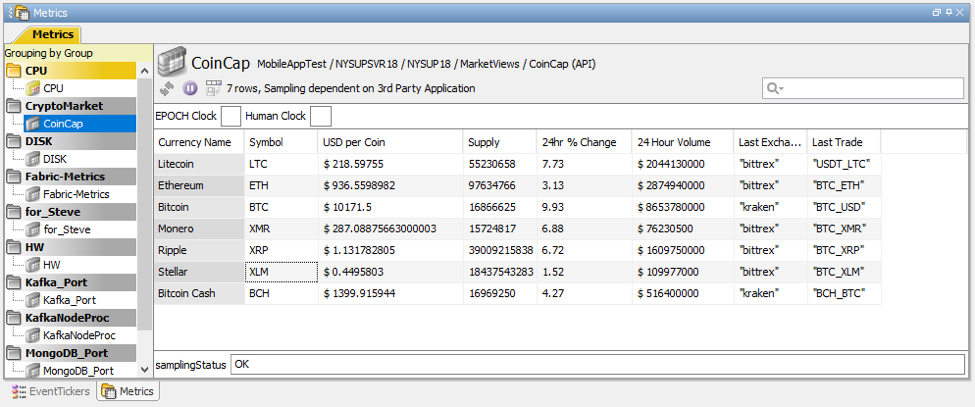The width and height of the screenshot is (975, 407).
Task: Select the Fabric-Metrics group header
Action: 70,176
